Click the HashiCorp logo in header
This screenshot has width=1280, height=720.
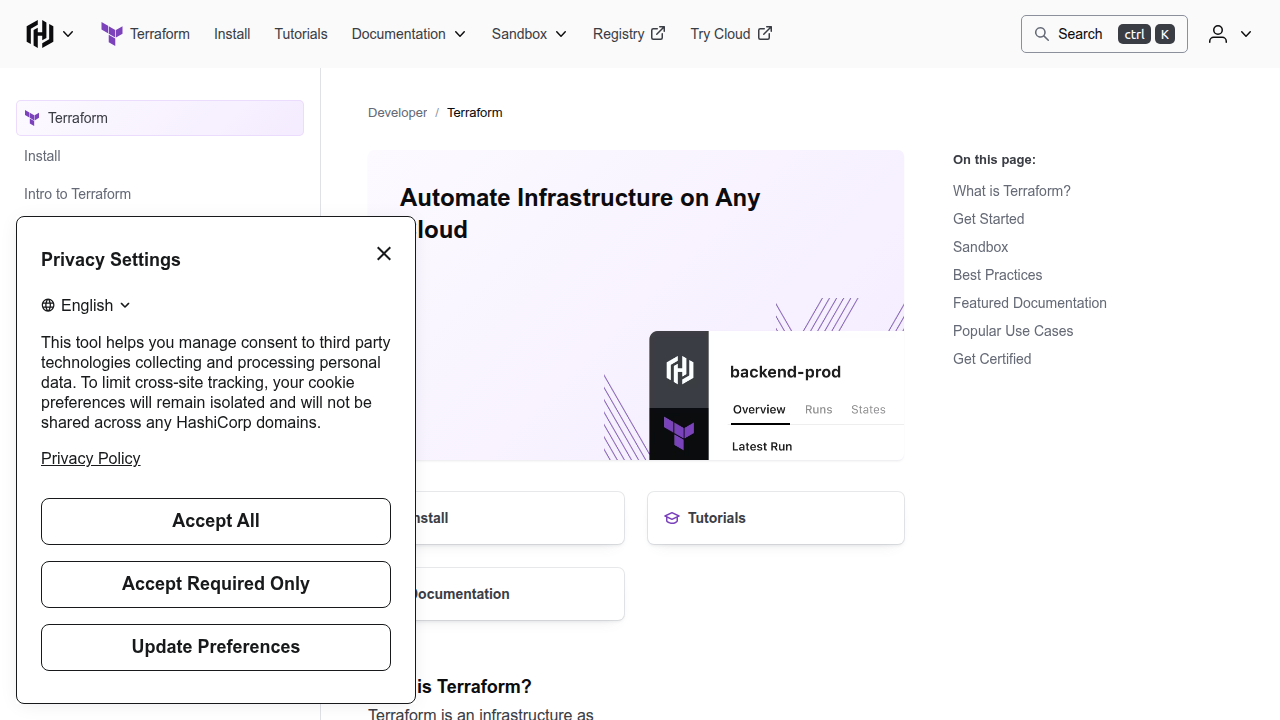click(x=40, y=34)
